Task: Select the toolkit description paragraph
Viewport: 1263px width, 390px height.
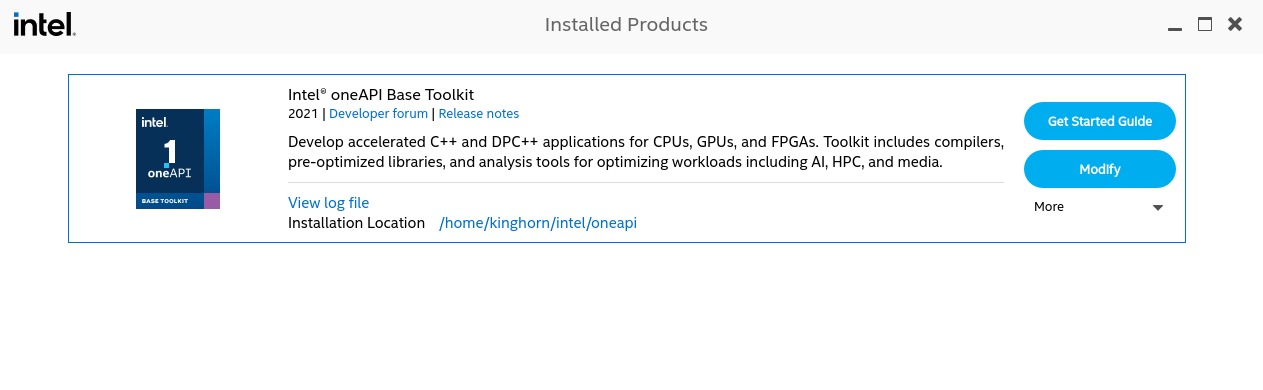Action: [x=645, y=151]
